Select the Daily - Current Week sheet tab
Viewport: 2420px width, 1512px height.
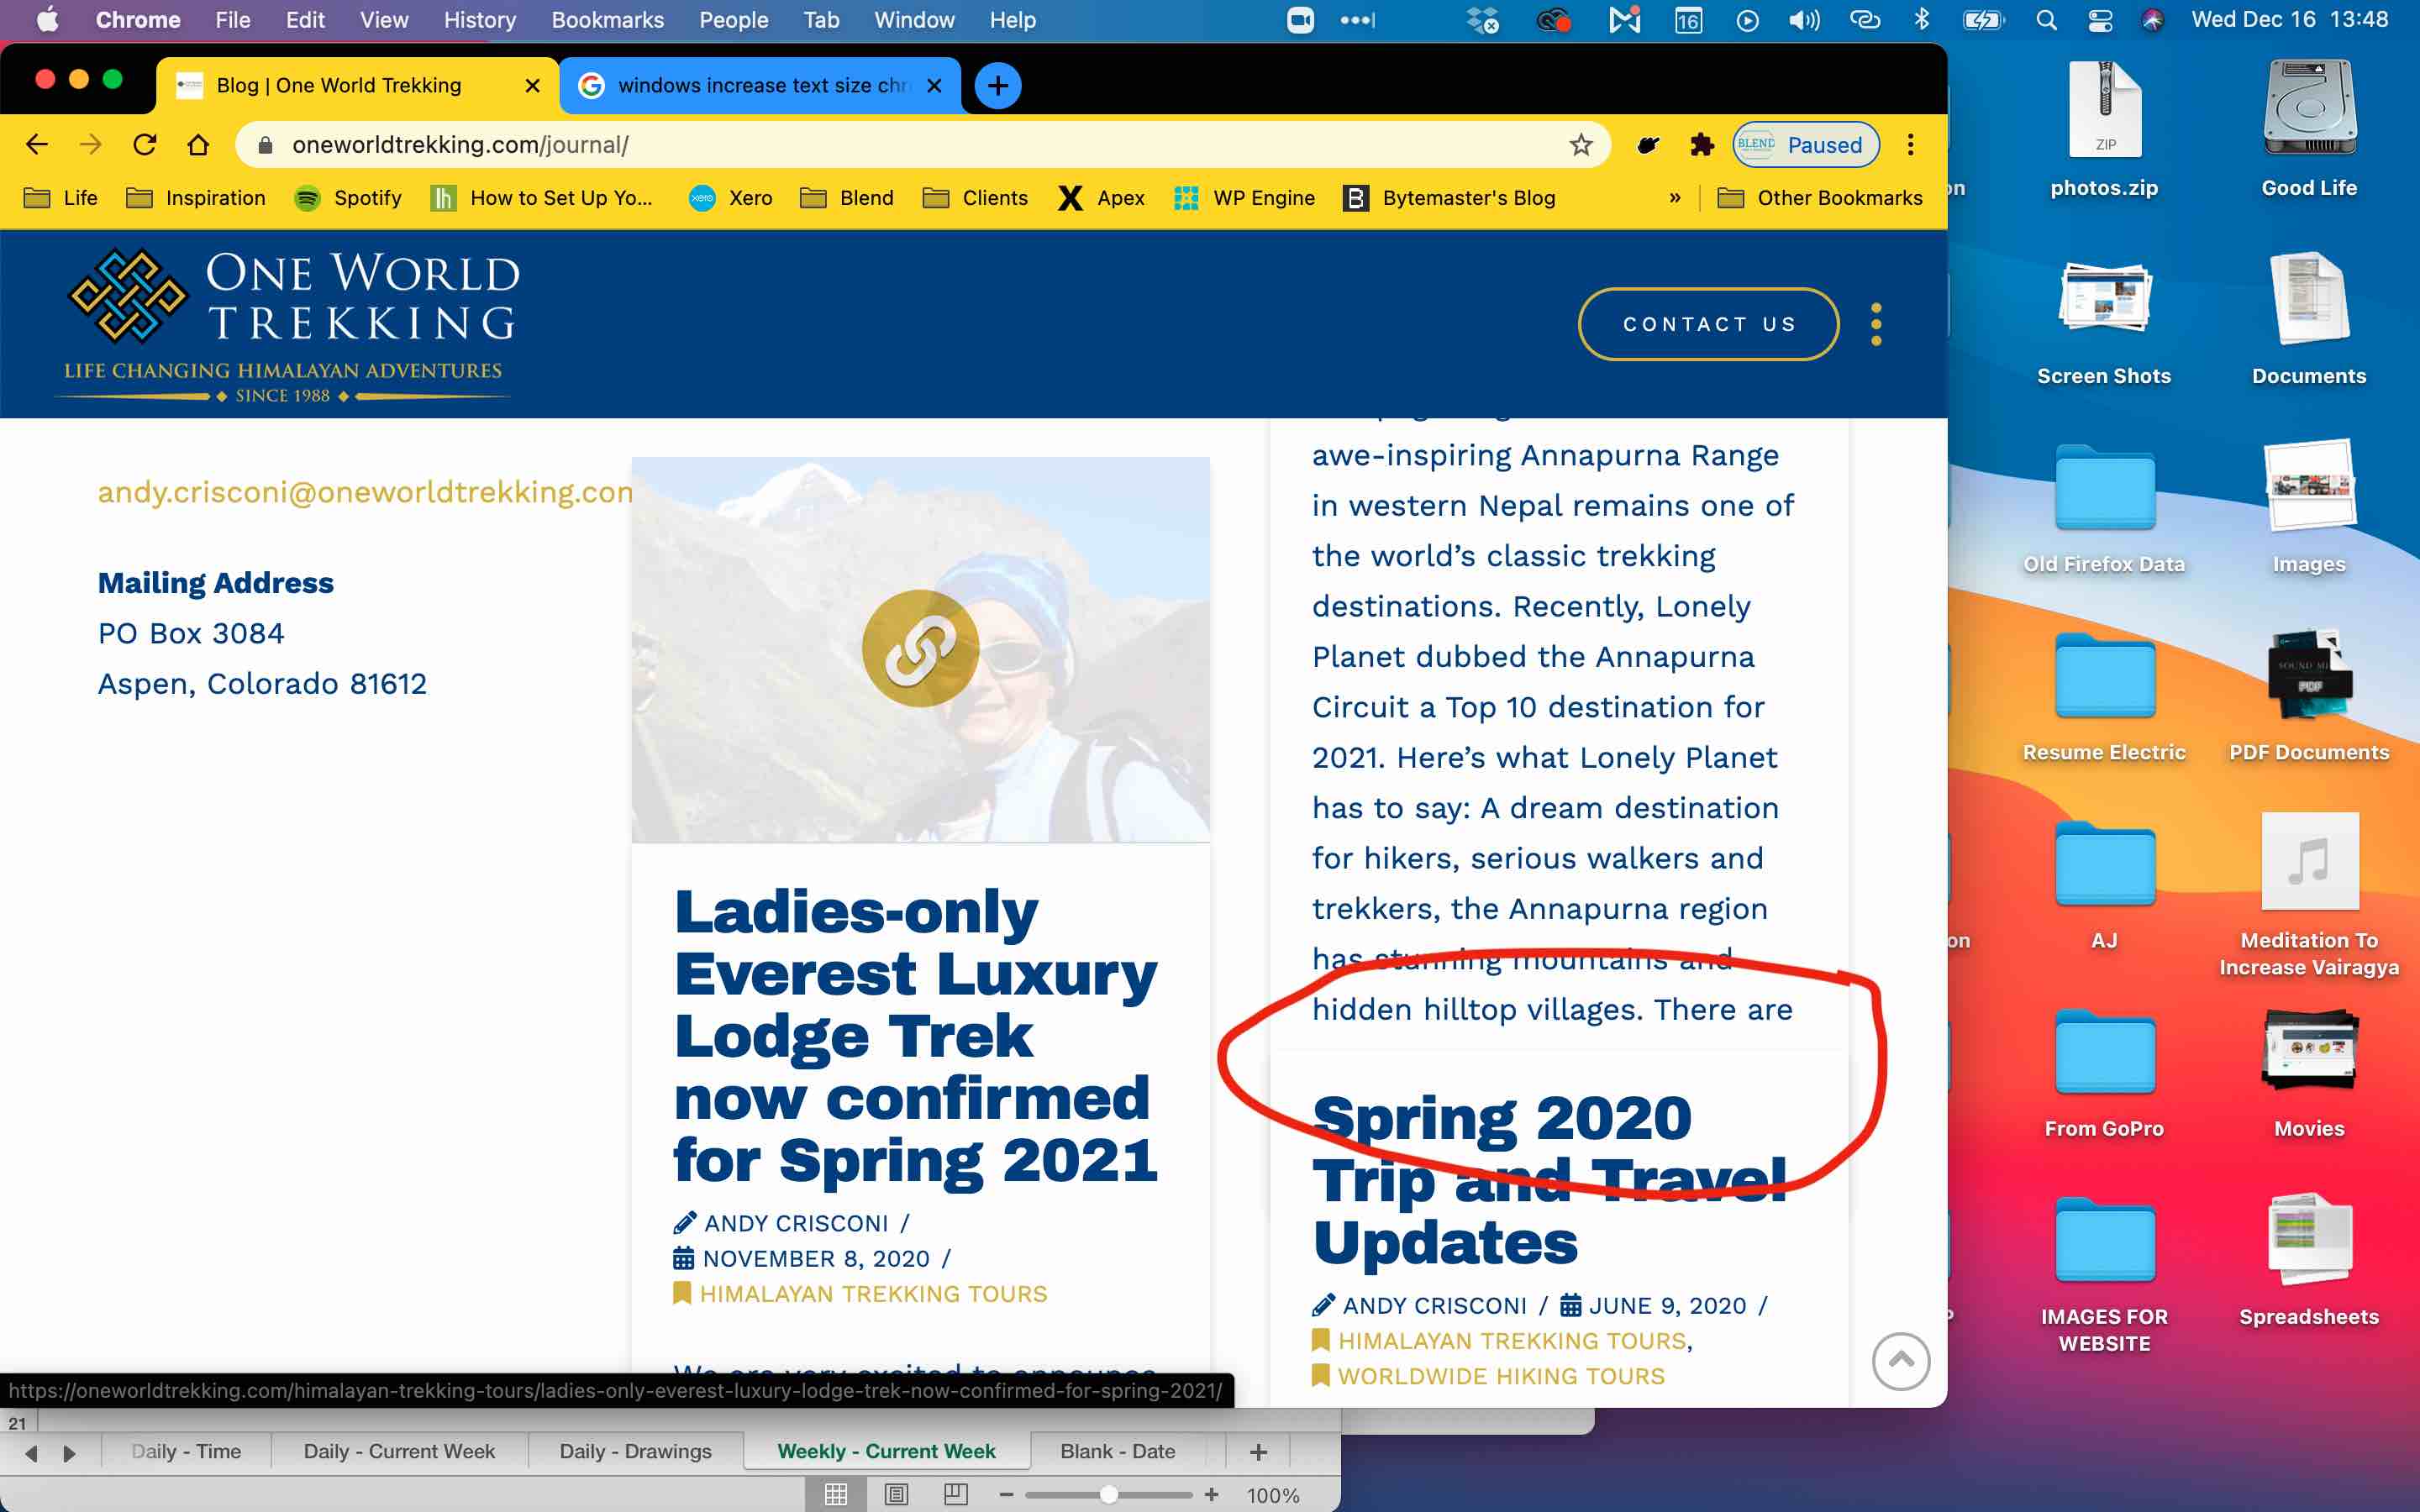[399, 1451]
